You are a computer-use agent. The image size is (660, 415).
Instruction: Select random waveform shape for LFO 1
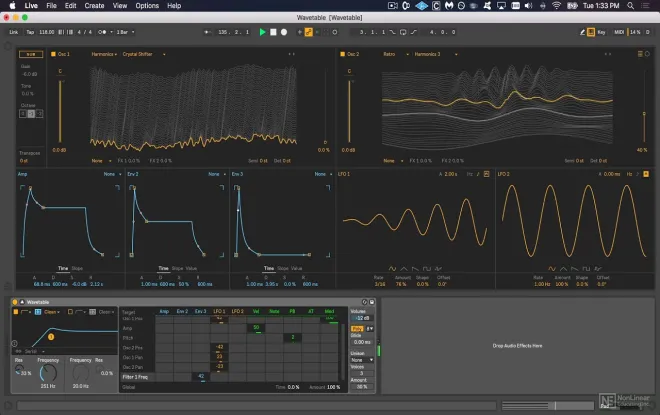tap(438, 269)
